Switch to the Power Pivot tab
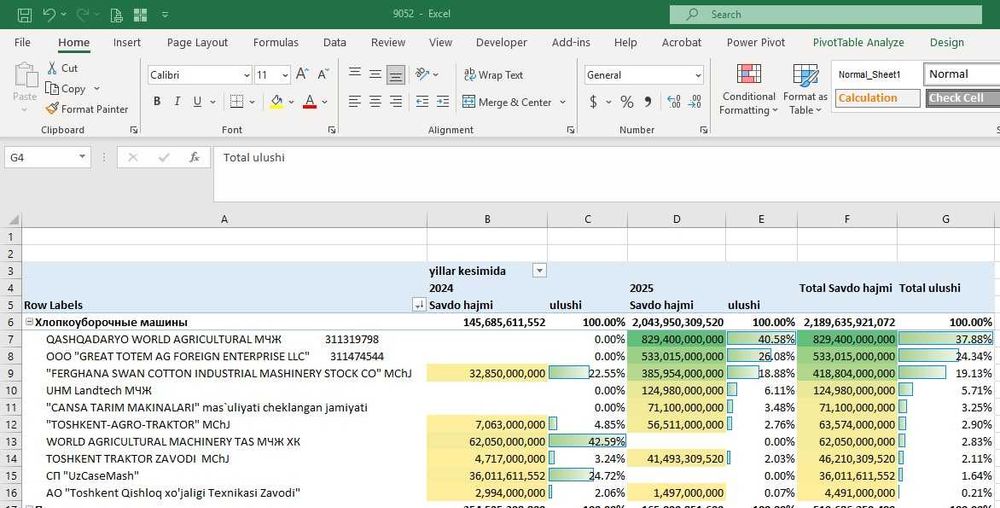This screenshot has height=508, width=1000. click(x=756, y=42)
